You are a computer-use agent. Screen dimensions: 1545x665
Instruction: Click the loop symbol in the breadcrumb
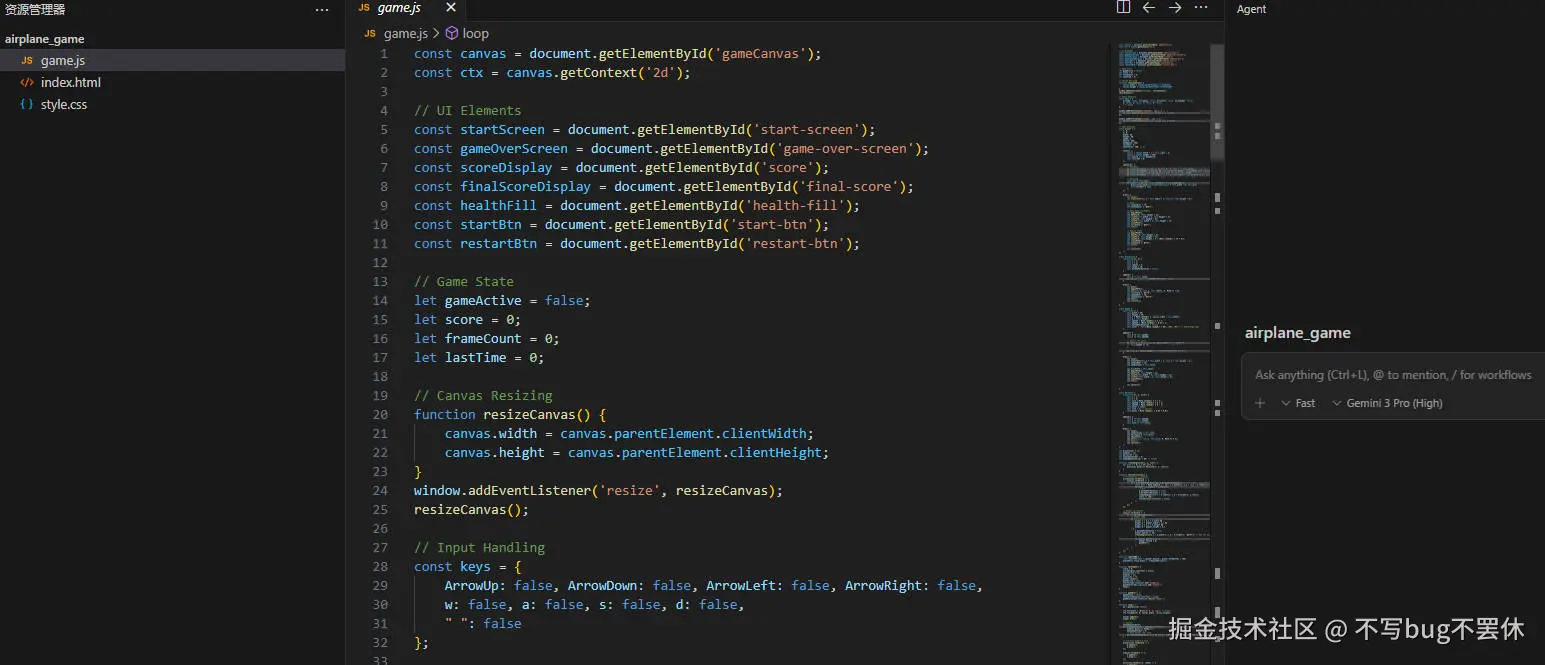click(474, 33)
